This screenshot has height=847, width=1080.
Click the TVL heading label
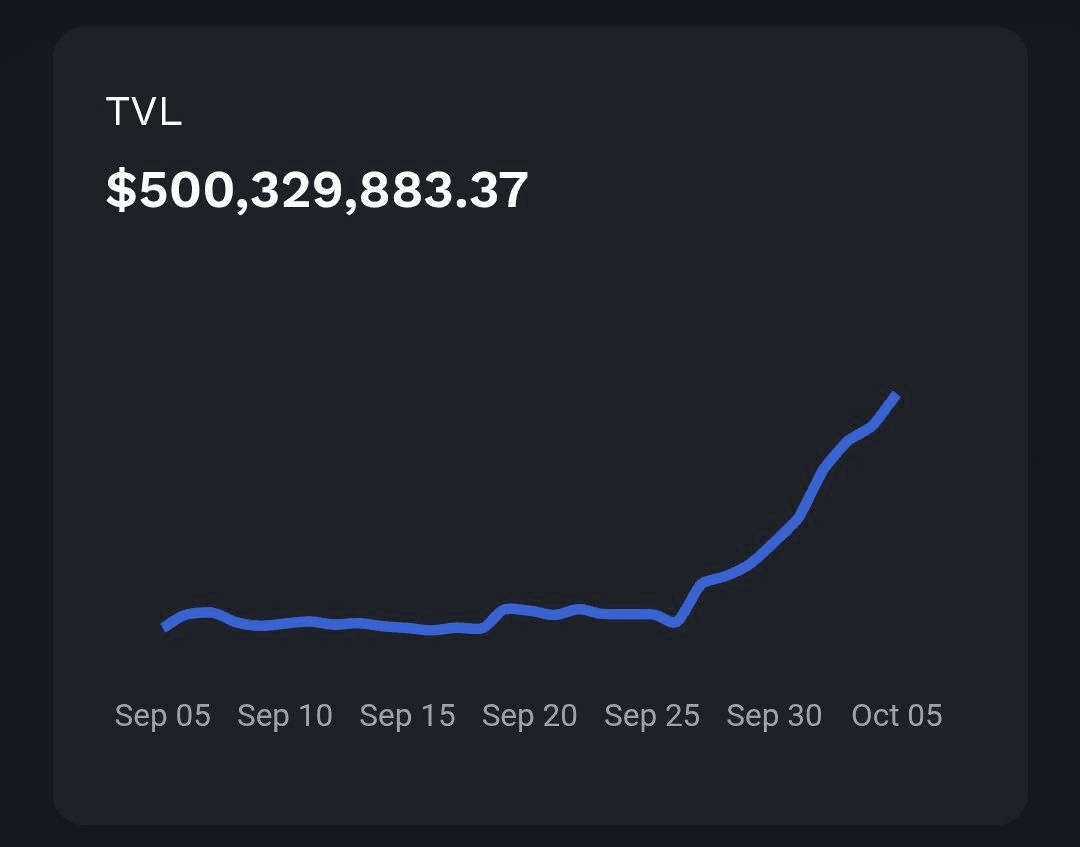[x=144, y=112]
